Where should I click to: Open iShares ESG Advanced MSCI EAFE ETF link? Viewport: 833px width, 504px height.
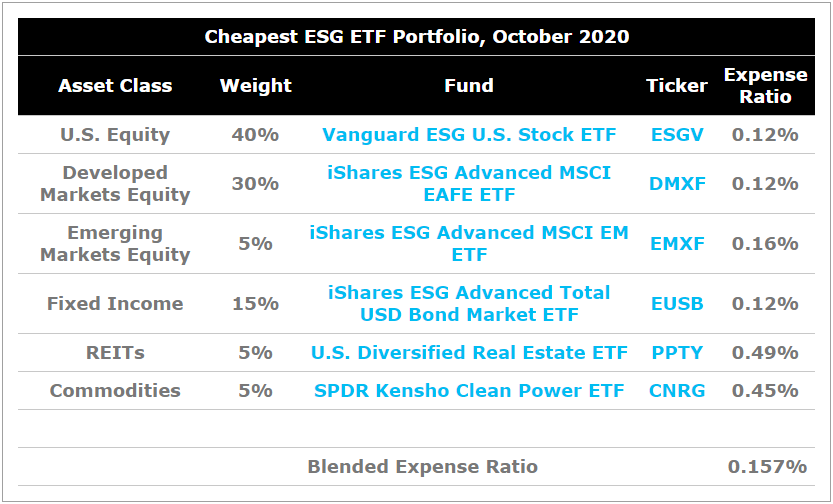point(469,184)
